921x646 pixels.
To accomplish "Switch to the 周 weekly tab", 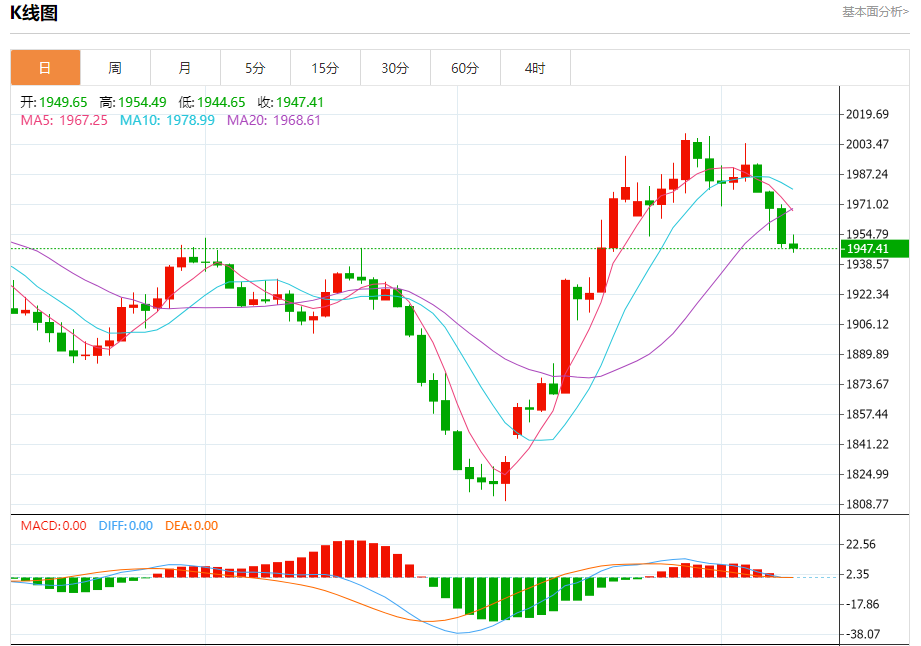I will coord(115,68).
